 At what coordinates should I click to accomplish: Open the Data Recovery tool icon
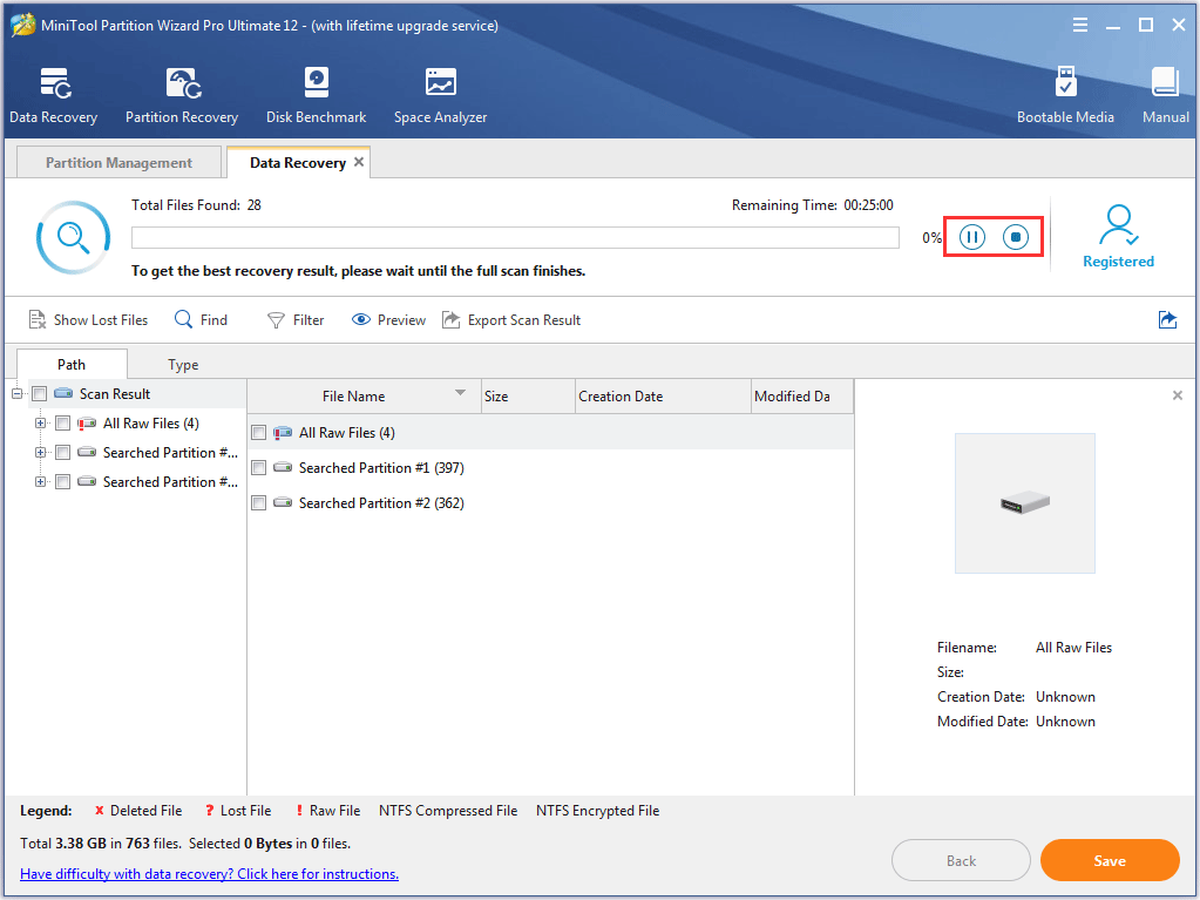tap(53, 84)
